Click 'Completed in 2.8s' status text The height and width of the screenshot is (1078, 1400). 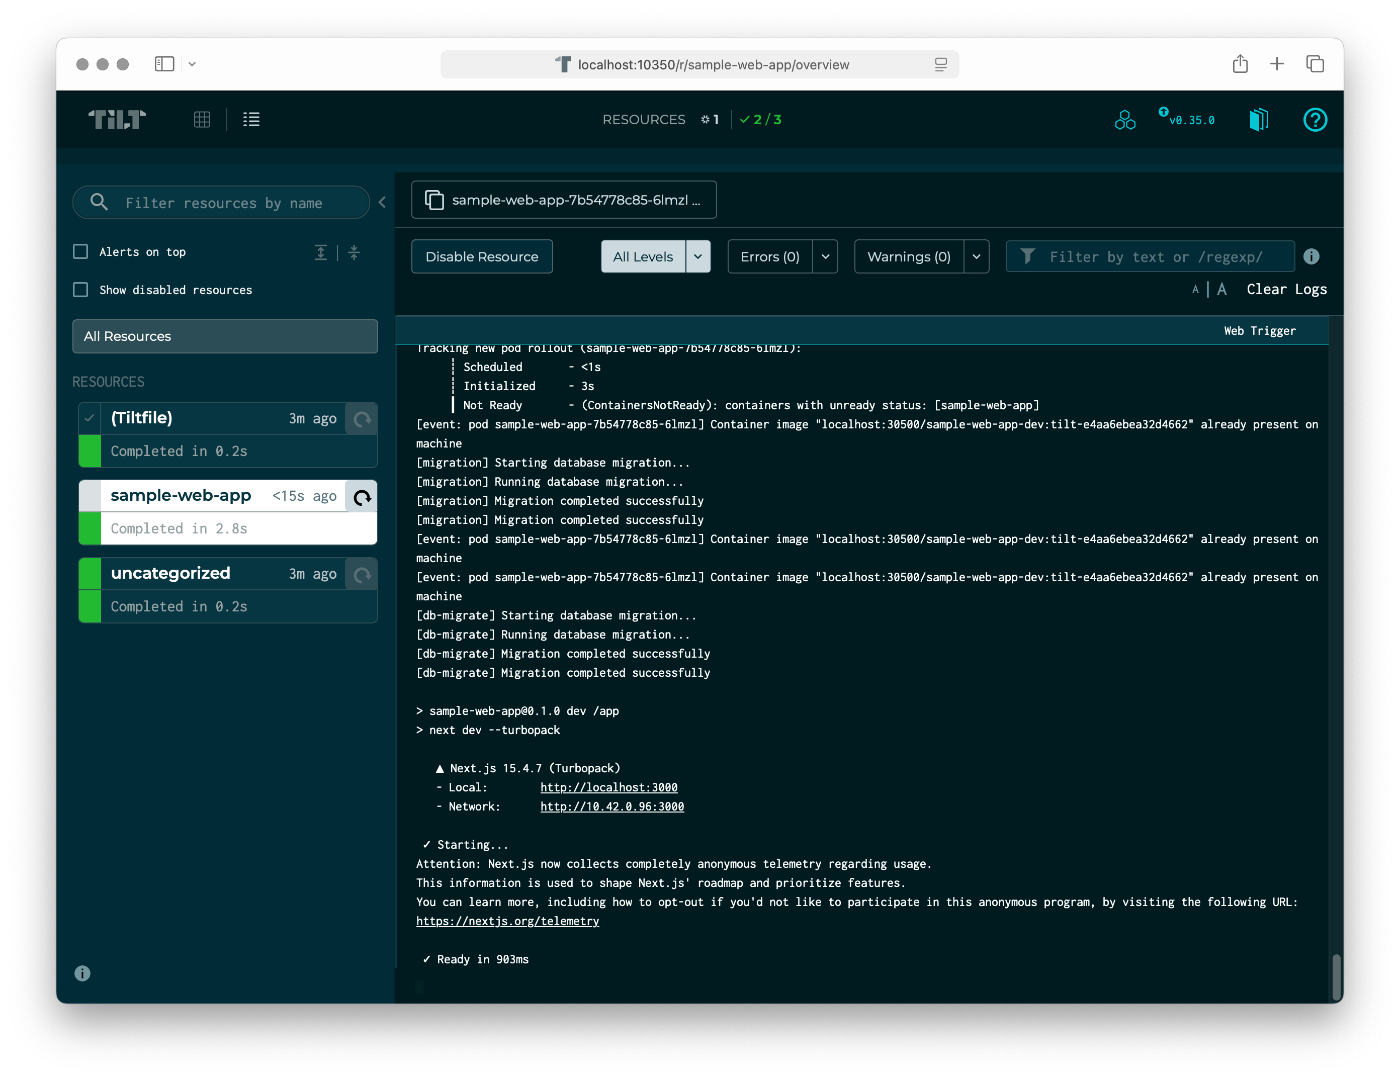pos(179,529)
